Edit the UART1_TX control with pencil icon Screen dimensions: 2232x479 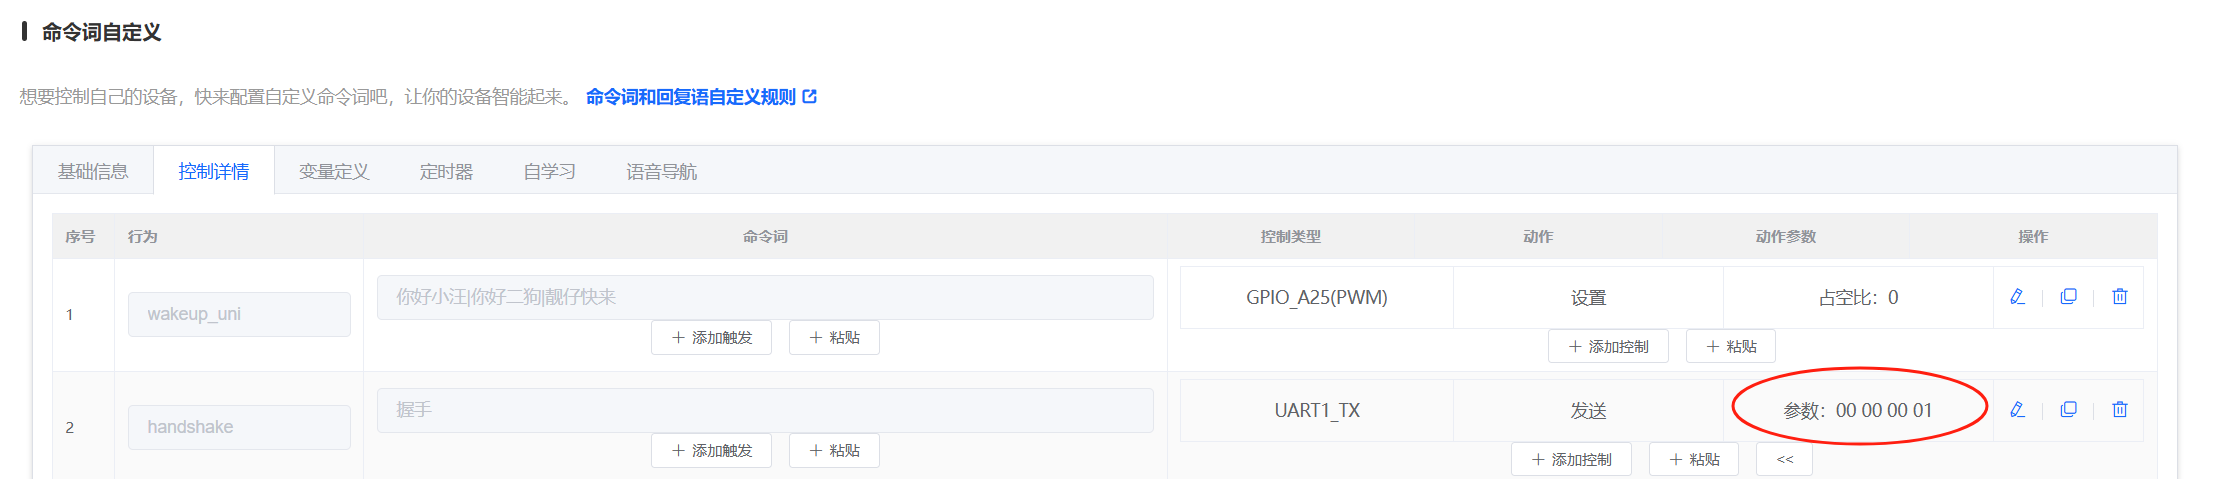click(x=2017, y=410)
